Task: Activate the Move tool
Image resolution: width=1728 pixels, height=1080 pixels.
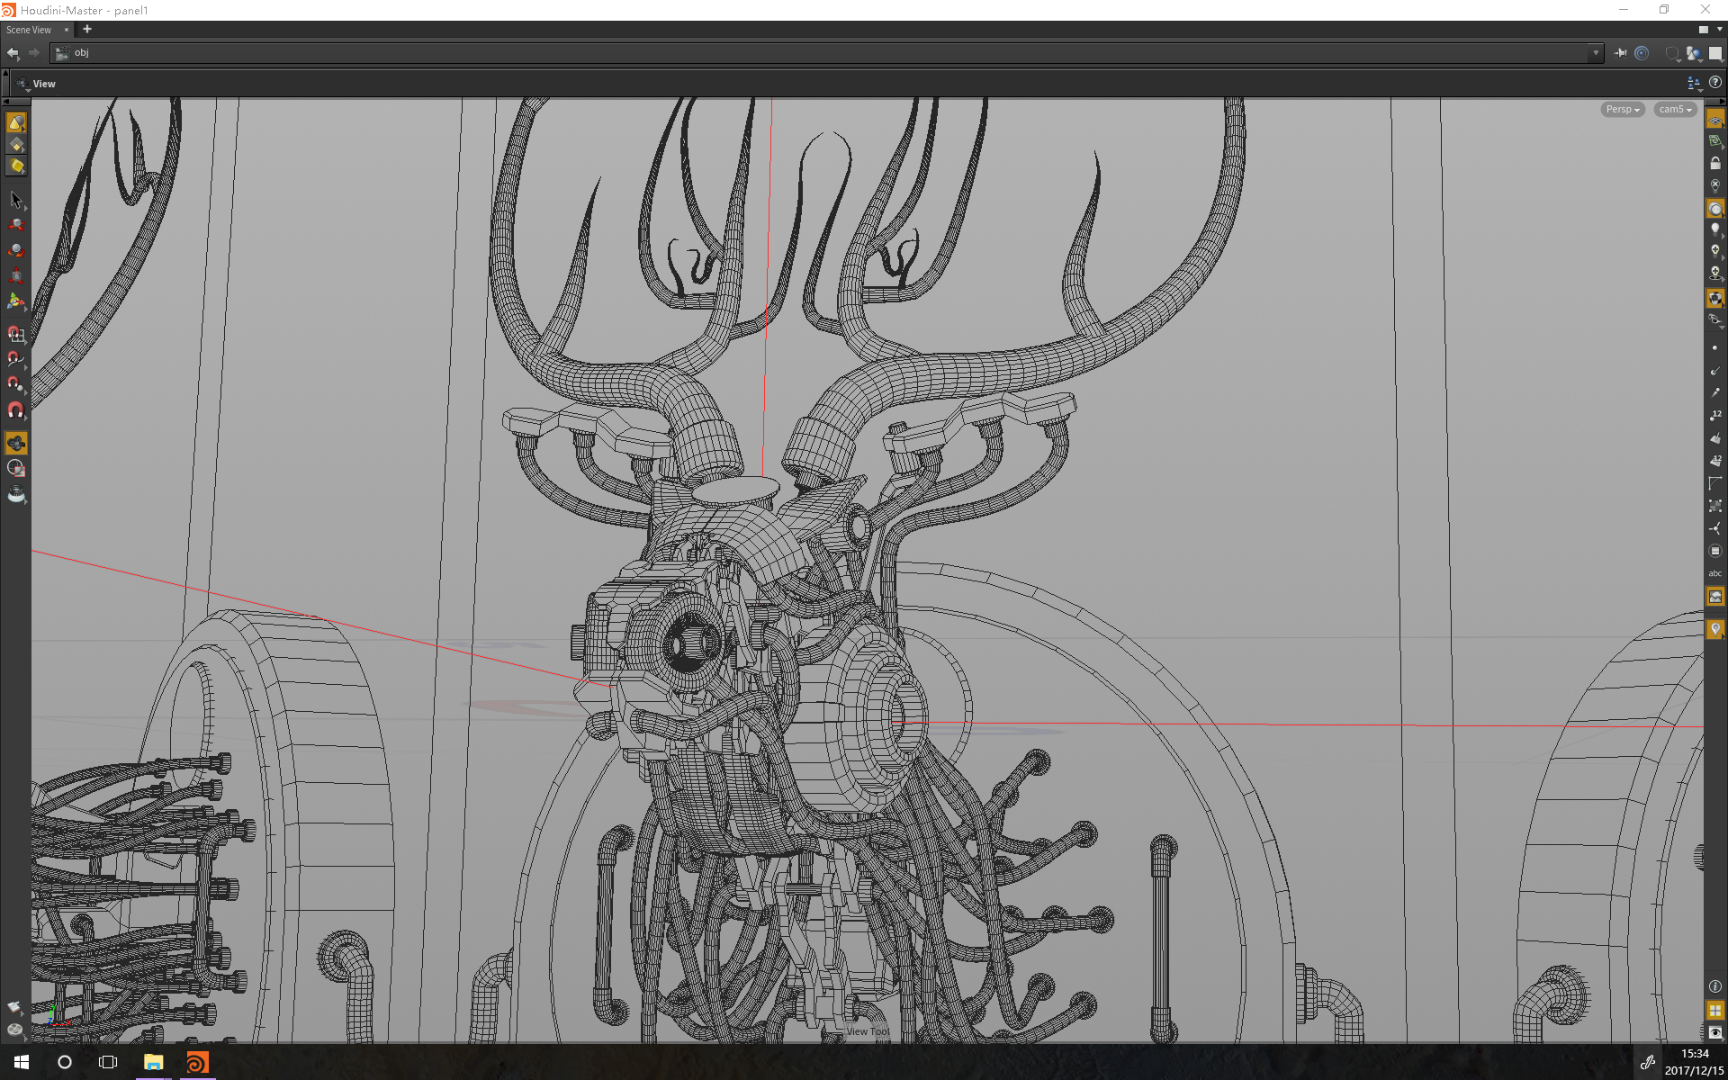Action: [16, 225]
